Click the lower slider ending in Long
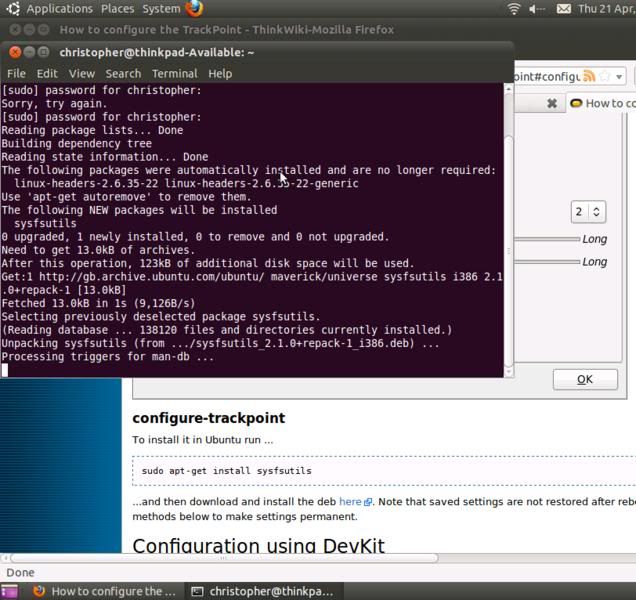This screenshot has width=636, height=600. [546, 262]
